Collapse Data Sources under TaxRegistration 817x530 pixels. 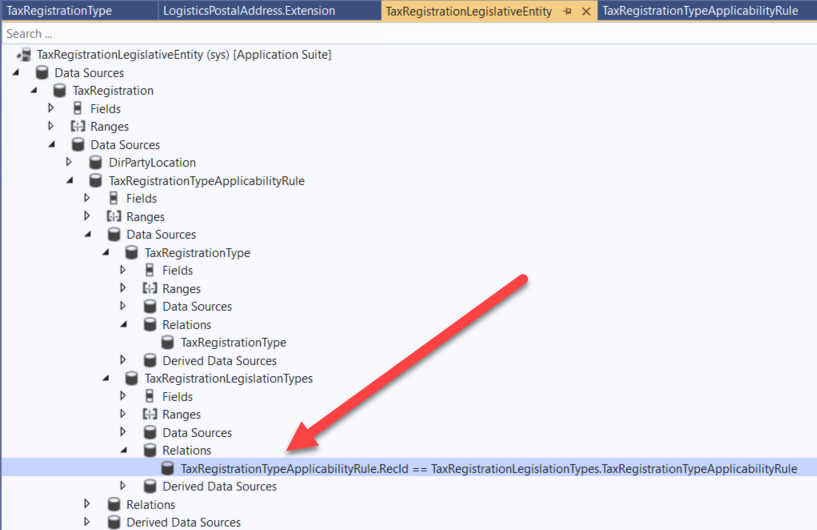click(x=52, y=144)
